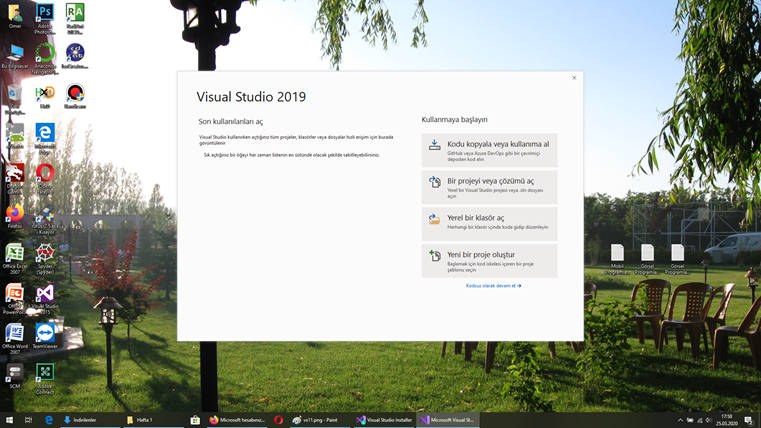Open 'Mobil Programlama' file on desktop
Screen dimensions: 761x428
point(617,258)
